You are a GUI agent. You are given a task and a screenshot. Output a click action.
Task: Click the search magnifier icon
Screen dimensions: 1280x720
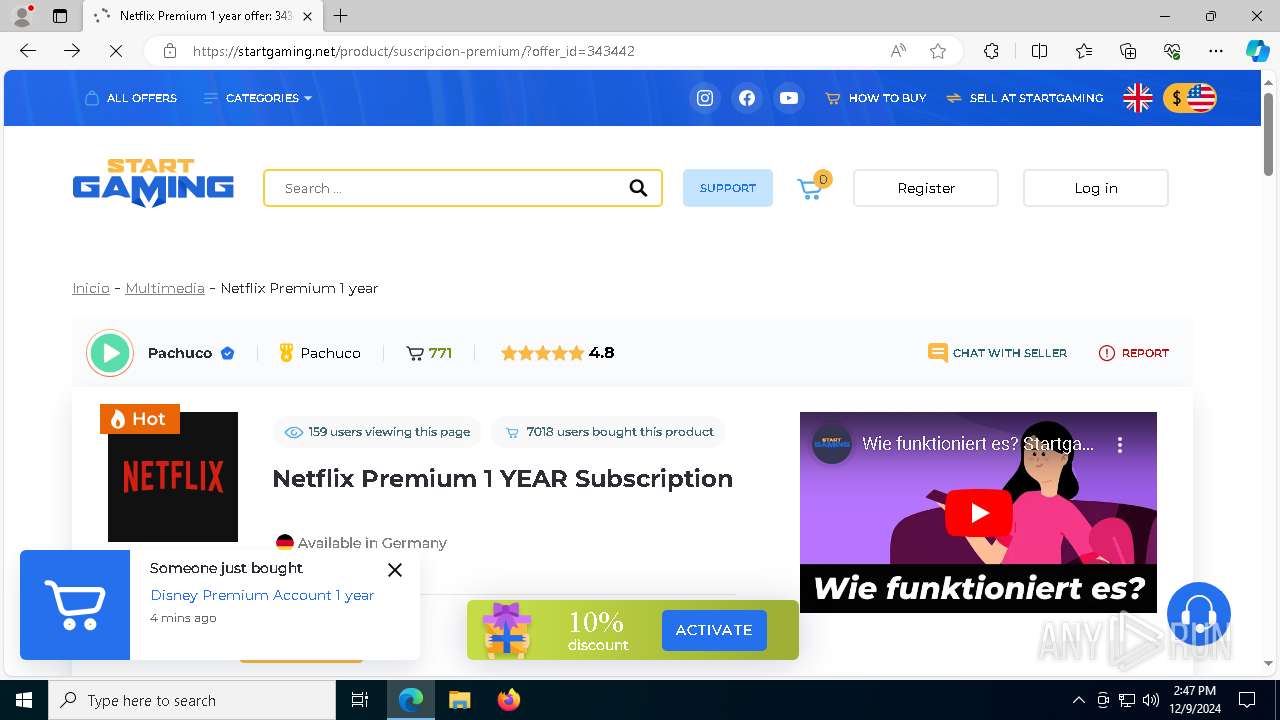click(x=638, y=188)
